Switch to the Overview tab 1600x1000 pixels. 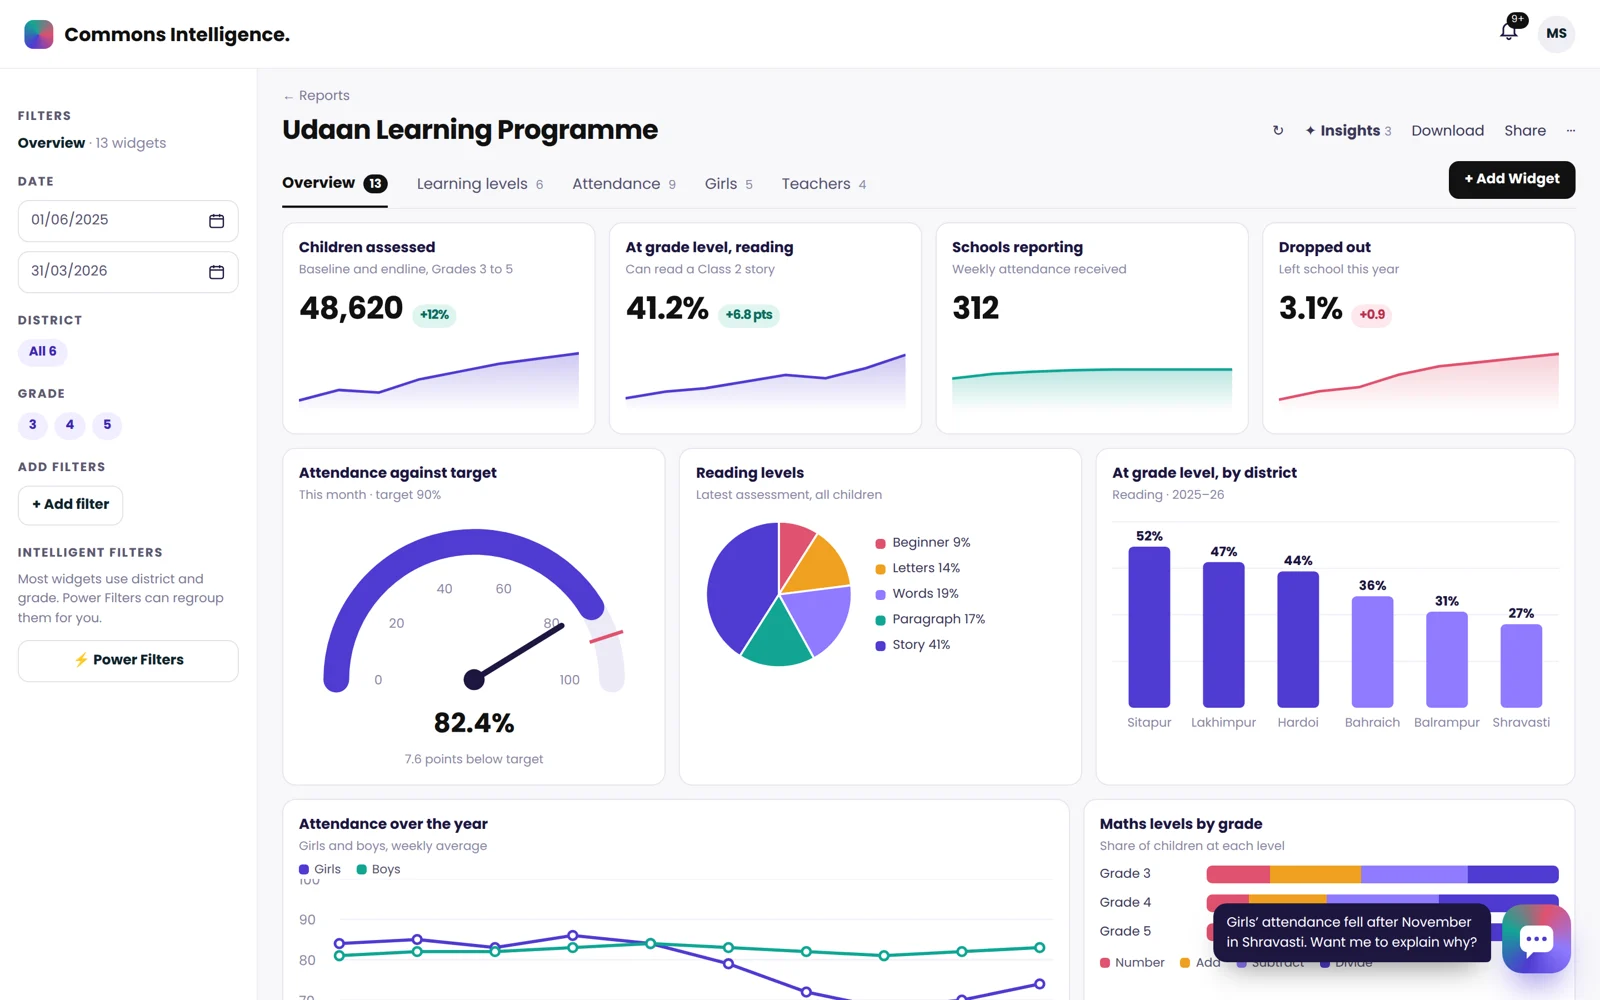[x=334, y=183]
